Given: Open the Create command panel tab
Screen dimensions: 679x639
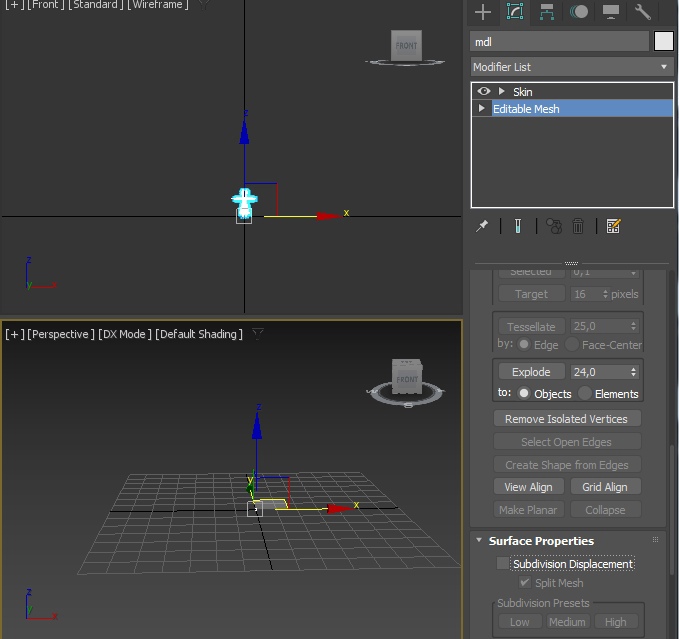Looking at the screenshot, I should (483, 12).
